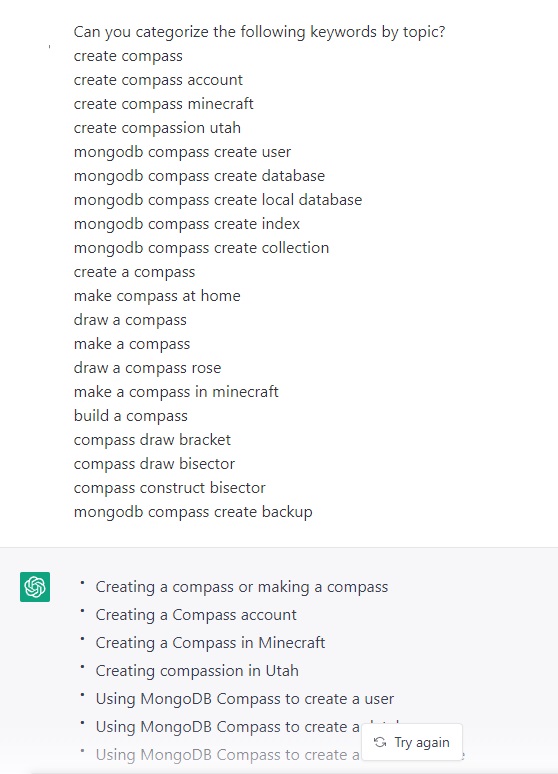
Task: Click the 'Creating a Compass account' bullet
Action: click(x=196, y=615)
